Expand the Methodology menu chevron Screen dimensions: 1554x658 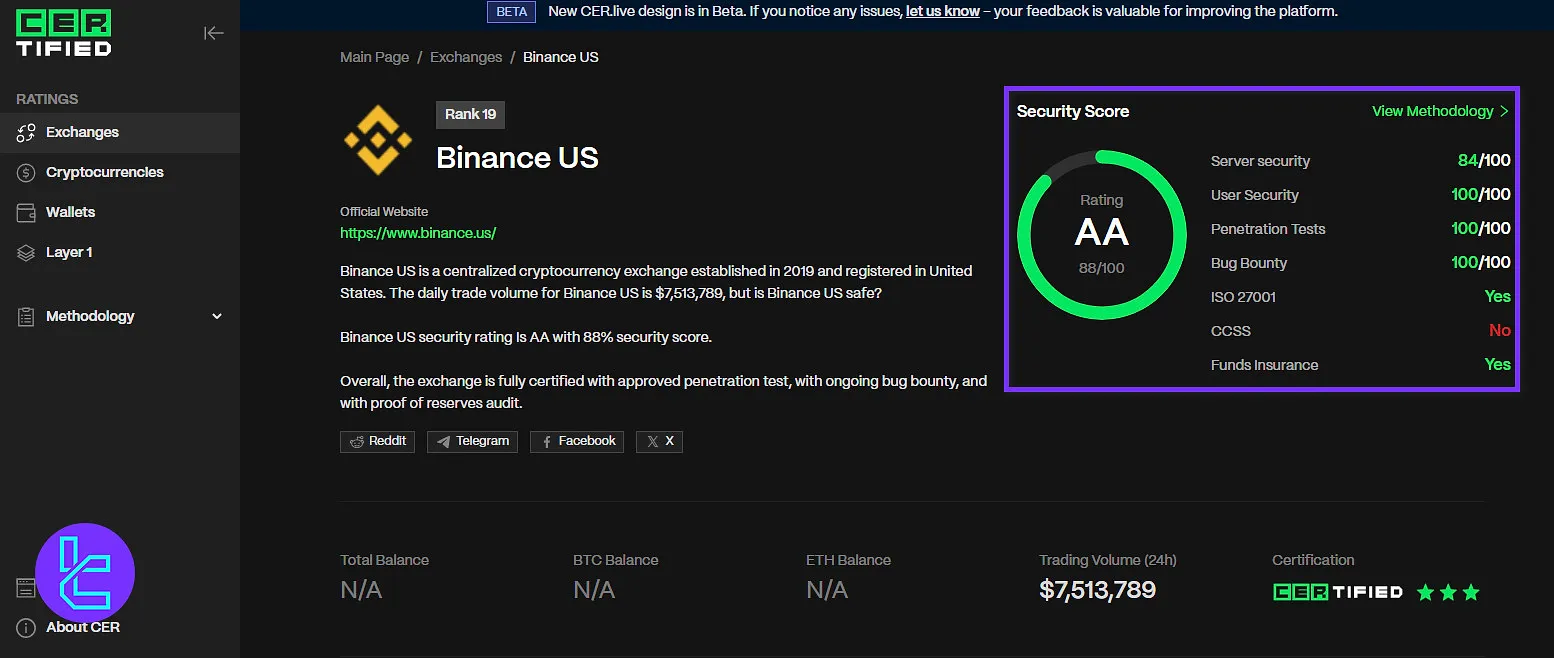tap(217, 316)
